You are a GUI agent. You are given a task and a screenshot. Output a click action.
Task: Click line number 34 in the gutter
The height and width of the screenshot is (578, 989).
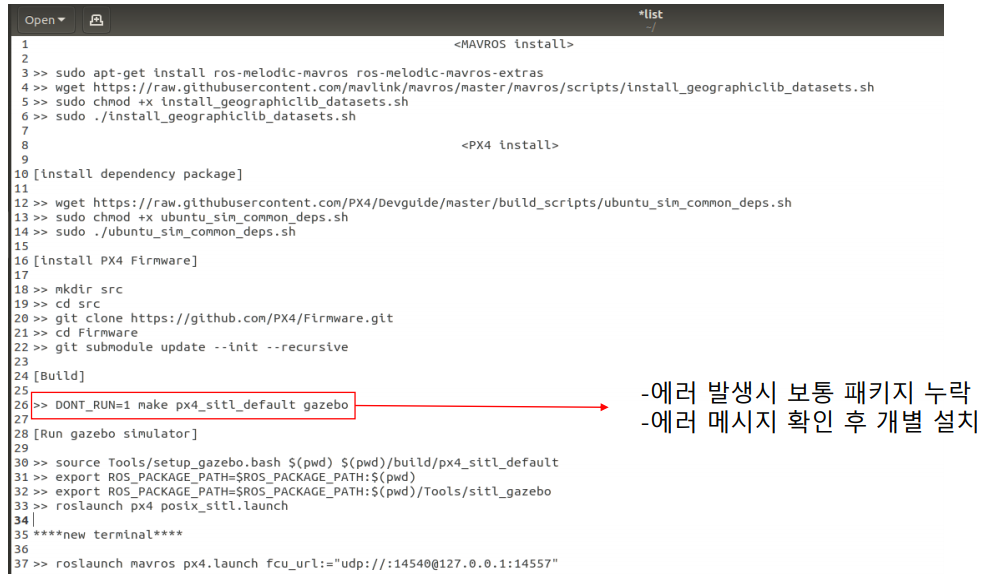tap(21, 521)
